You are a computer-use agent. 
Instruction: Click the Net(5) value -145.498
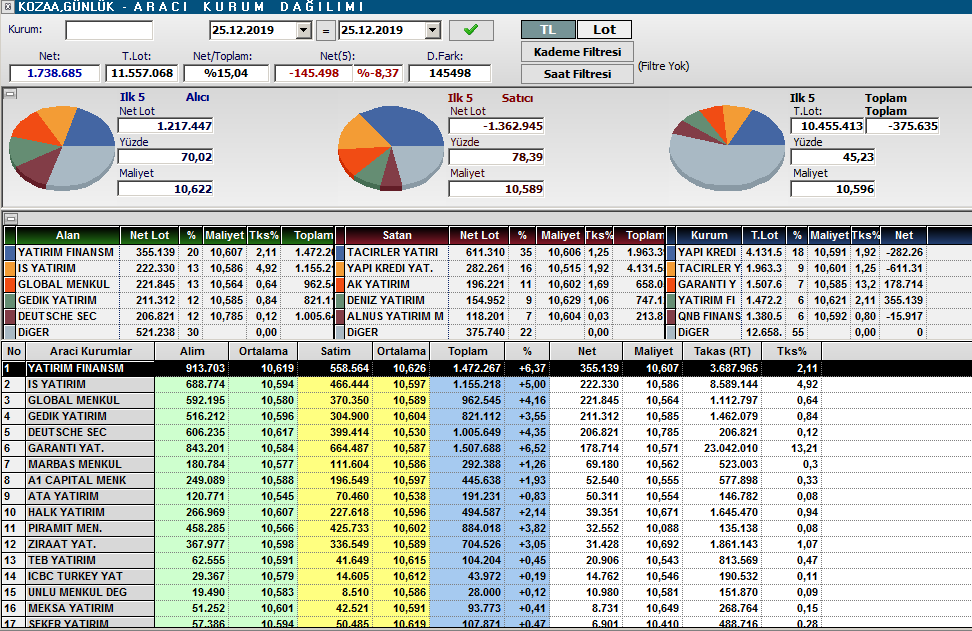(315, 73)
